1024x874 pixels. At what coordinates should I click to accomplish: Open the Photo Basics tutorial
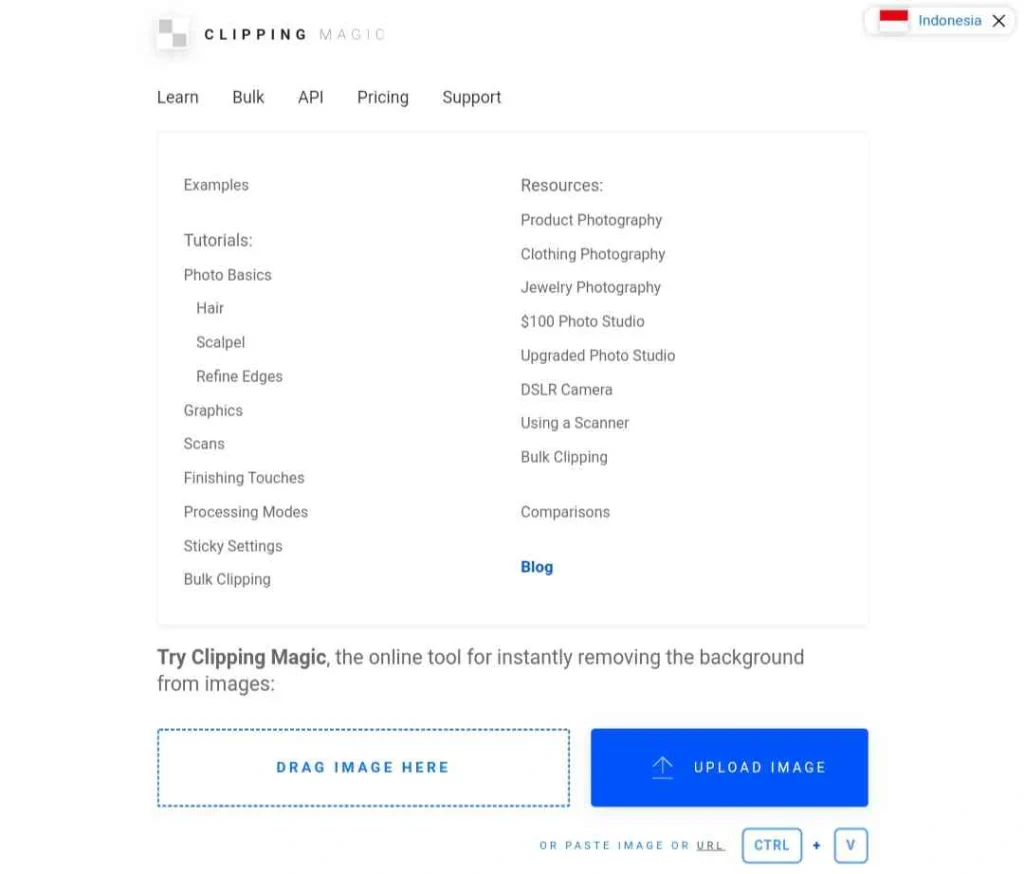point(227,275)
